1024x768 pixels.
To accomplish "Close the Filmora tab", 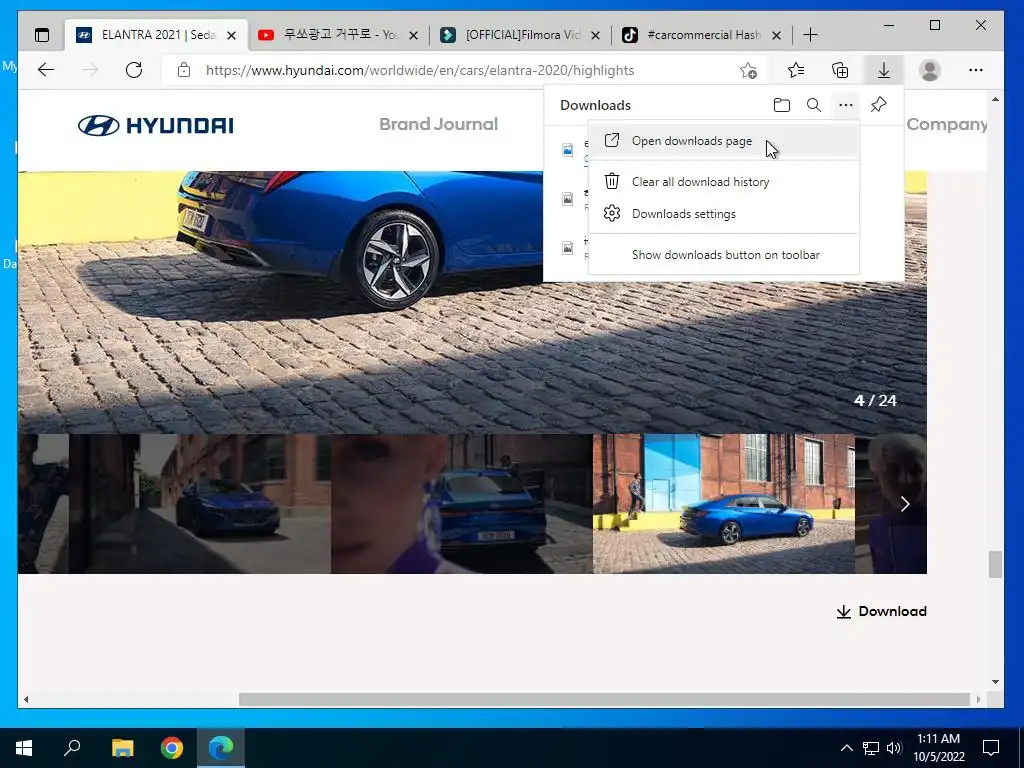I will [595, 35].
